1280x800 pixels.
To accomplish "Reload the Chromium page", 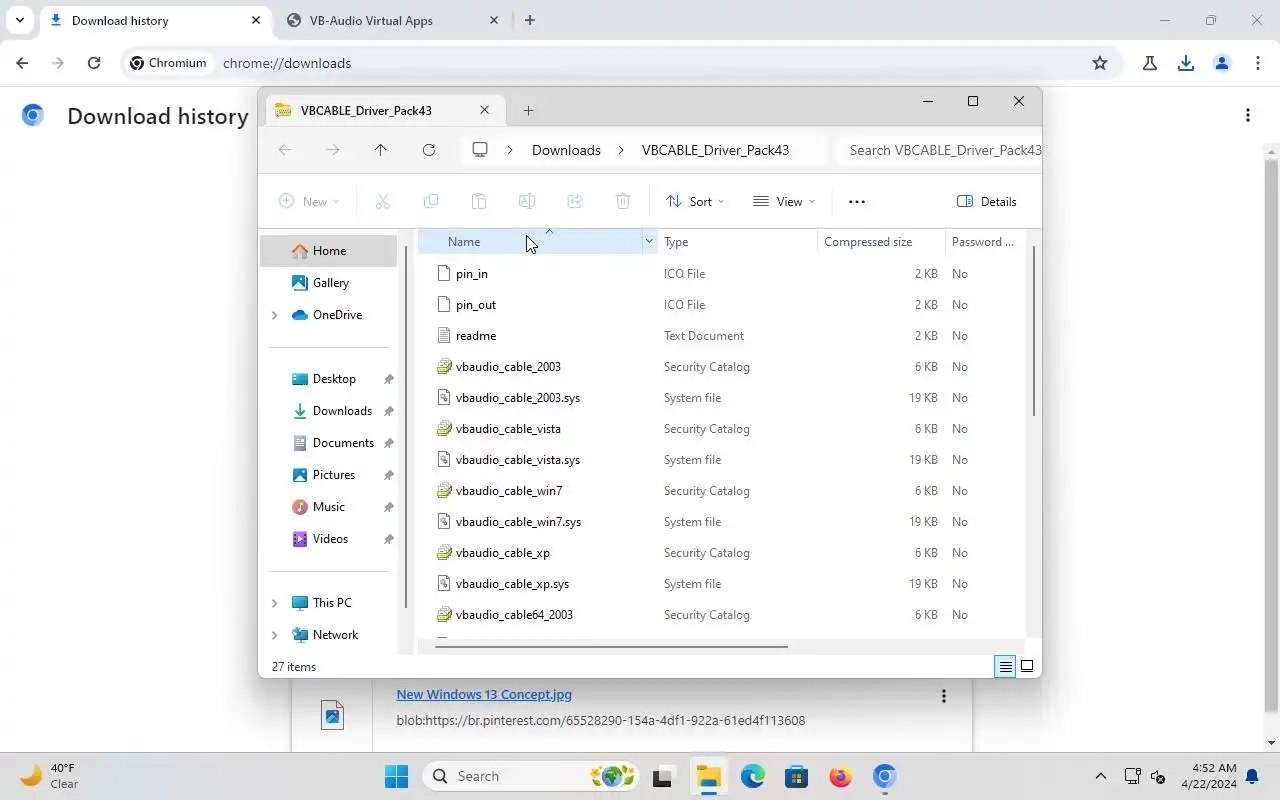I will tap(94, 63).
